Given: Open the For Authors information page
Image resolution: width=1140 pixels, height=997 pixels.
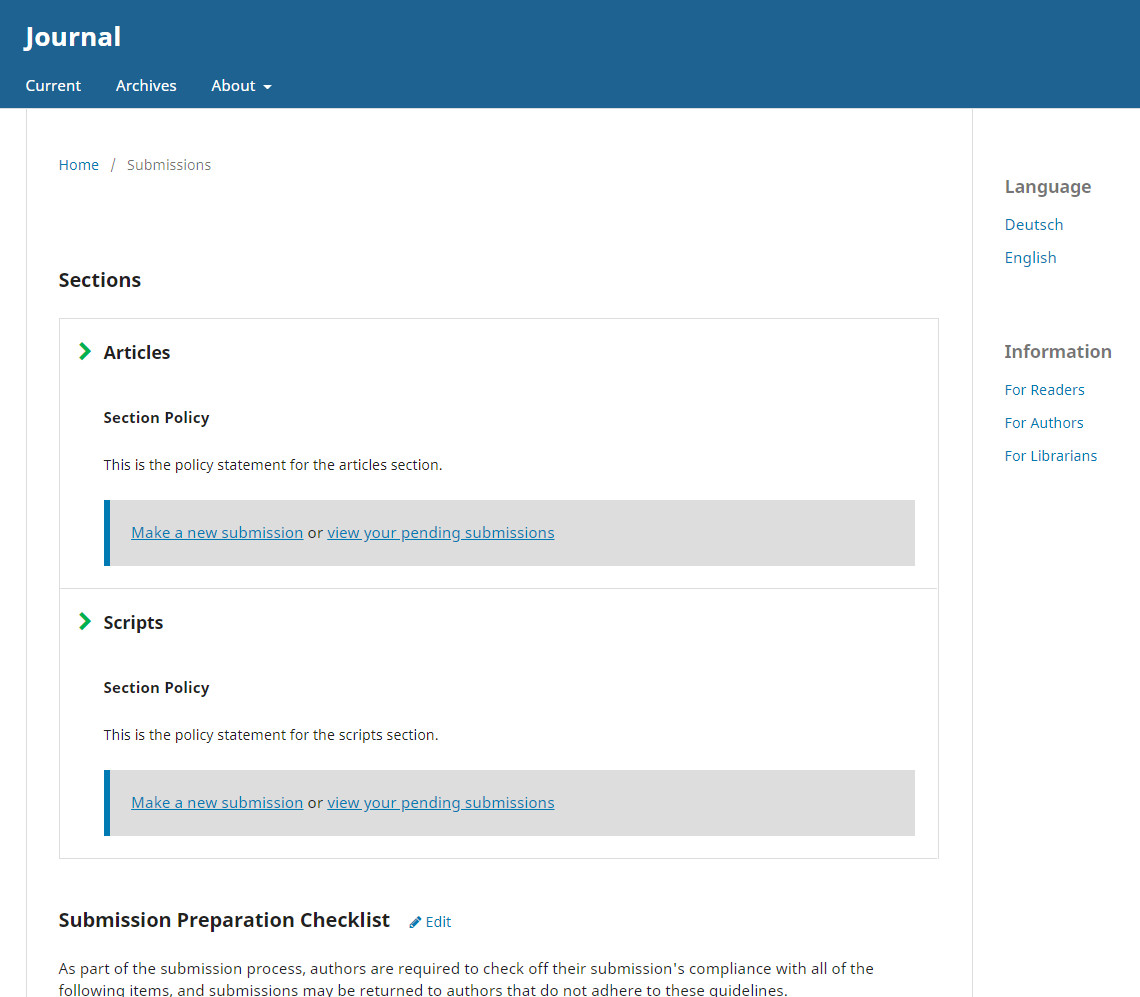Looking at the screenshot, I should pos(1044,423).
